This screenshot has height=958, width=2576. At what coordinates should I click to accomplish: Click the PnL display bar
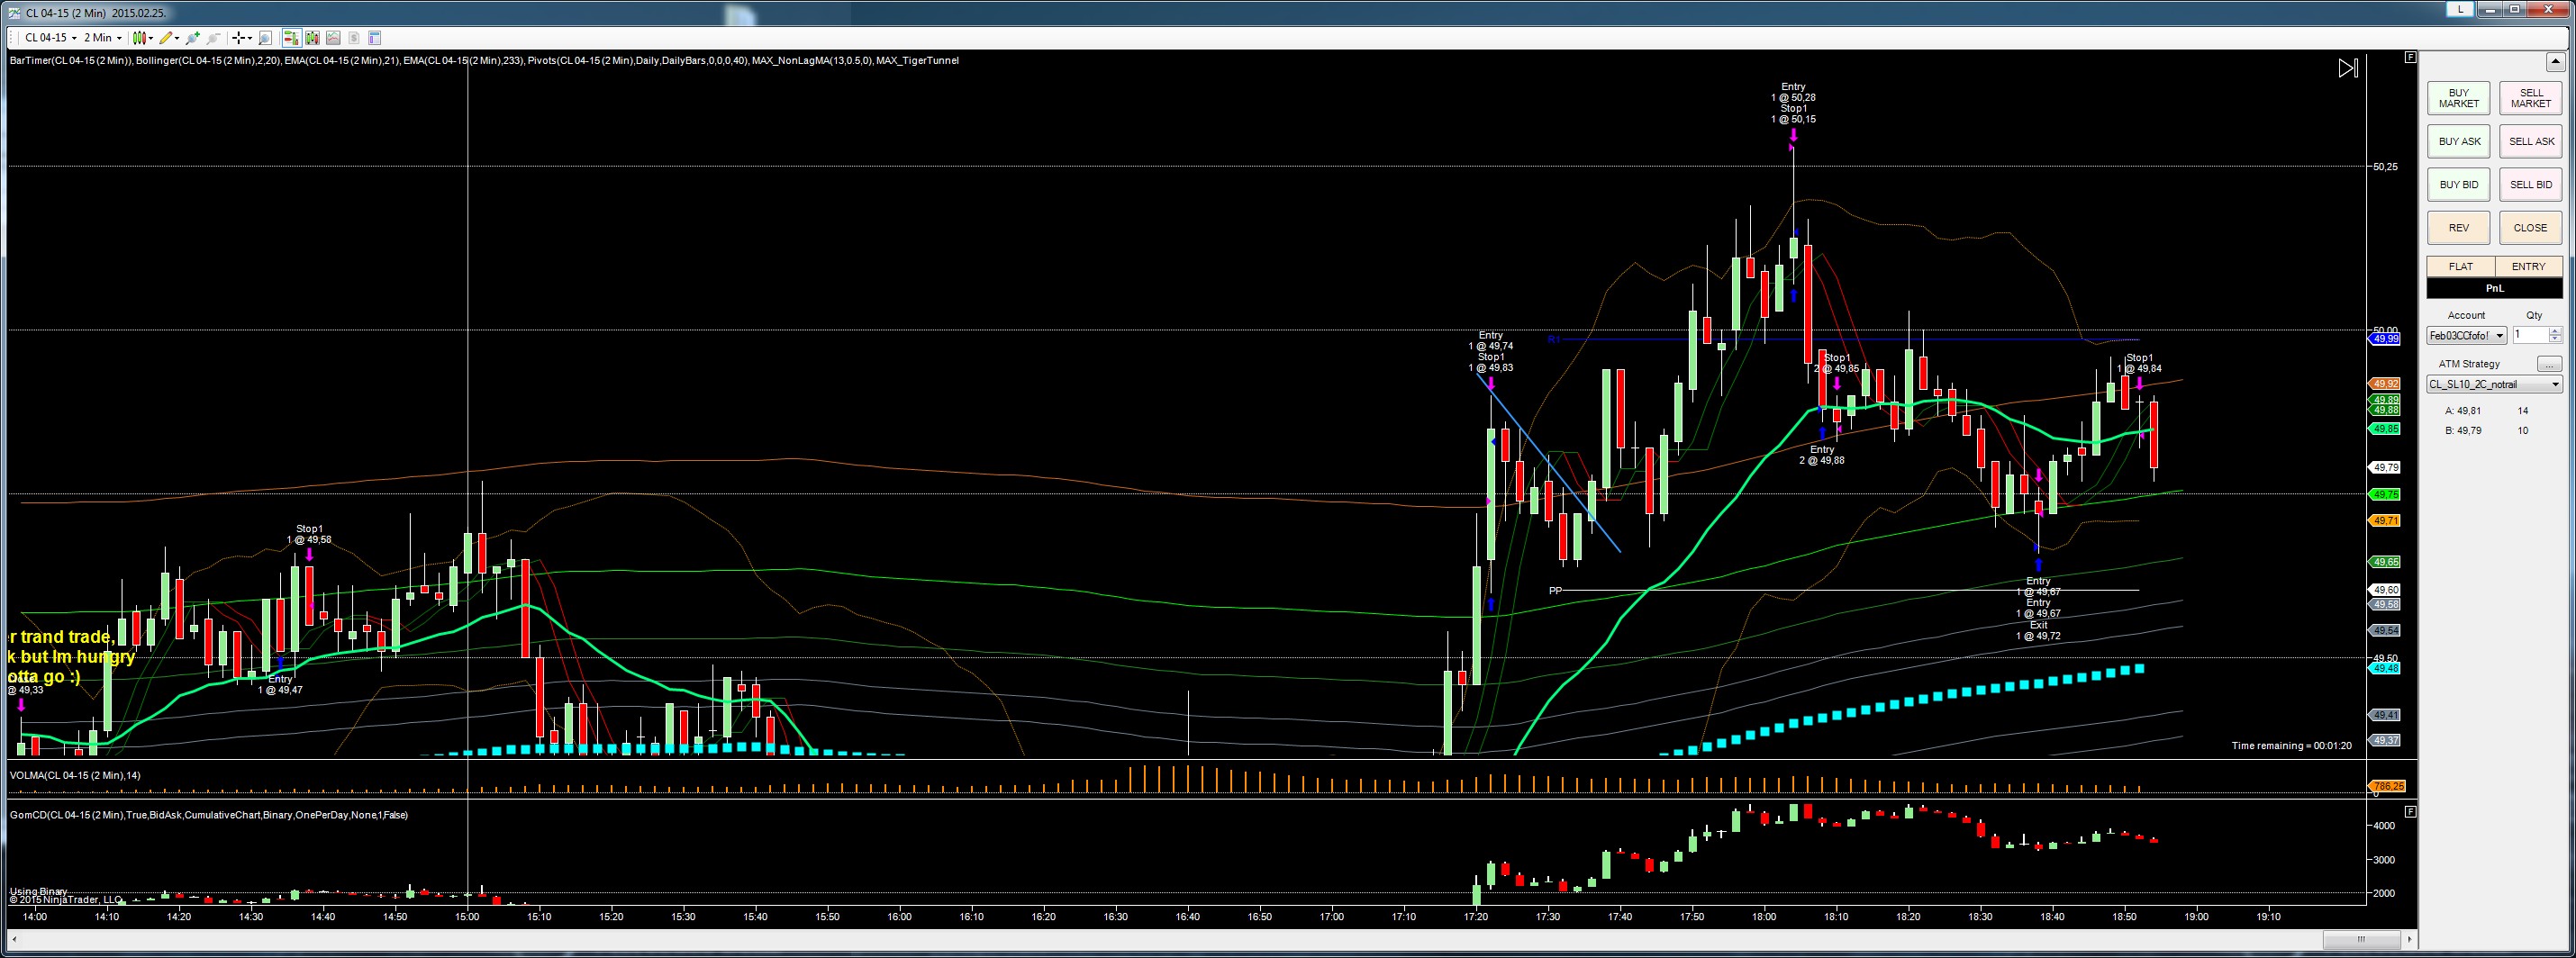coord(2495,288)
